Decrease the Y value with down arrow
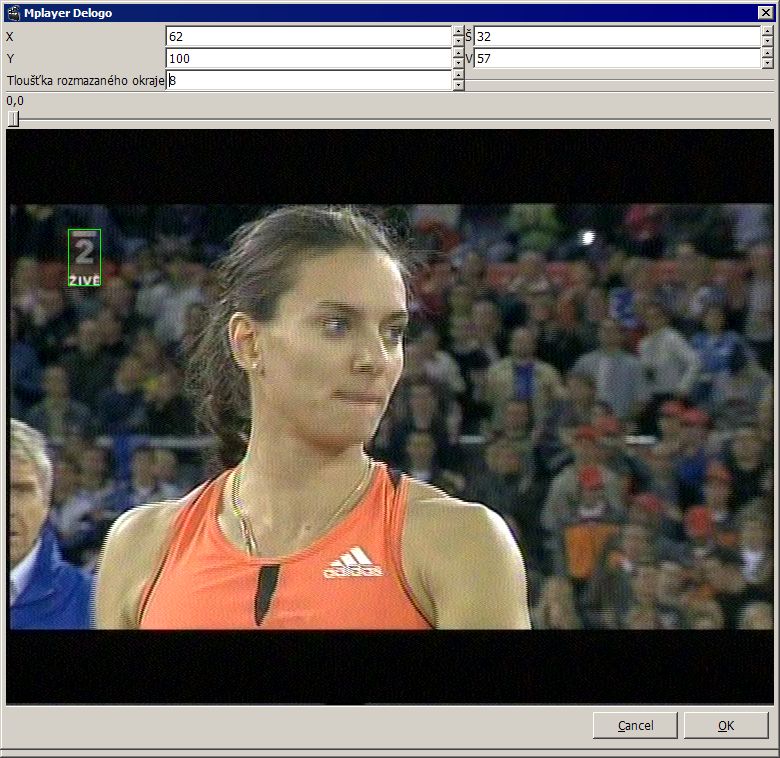 (x=458, y=64)
